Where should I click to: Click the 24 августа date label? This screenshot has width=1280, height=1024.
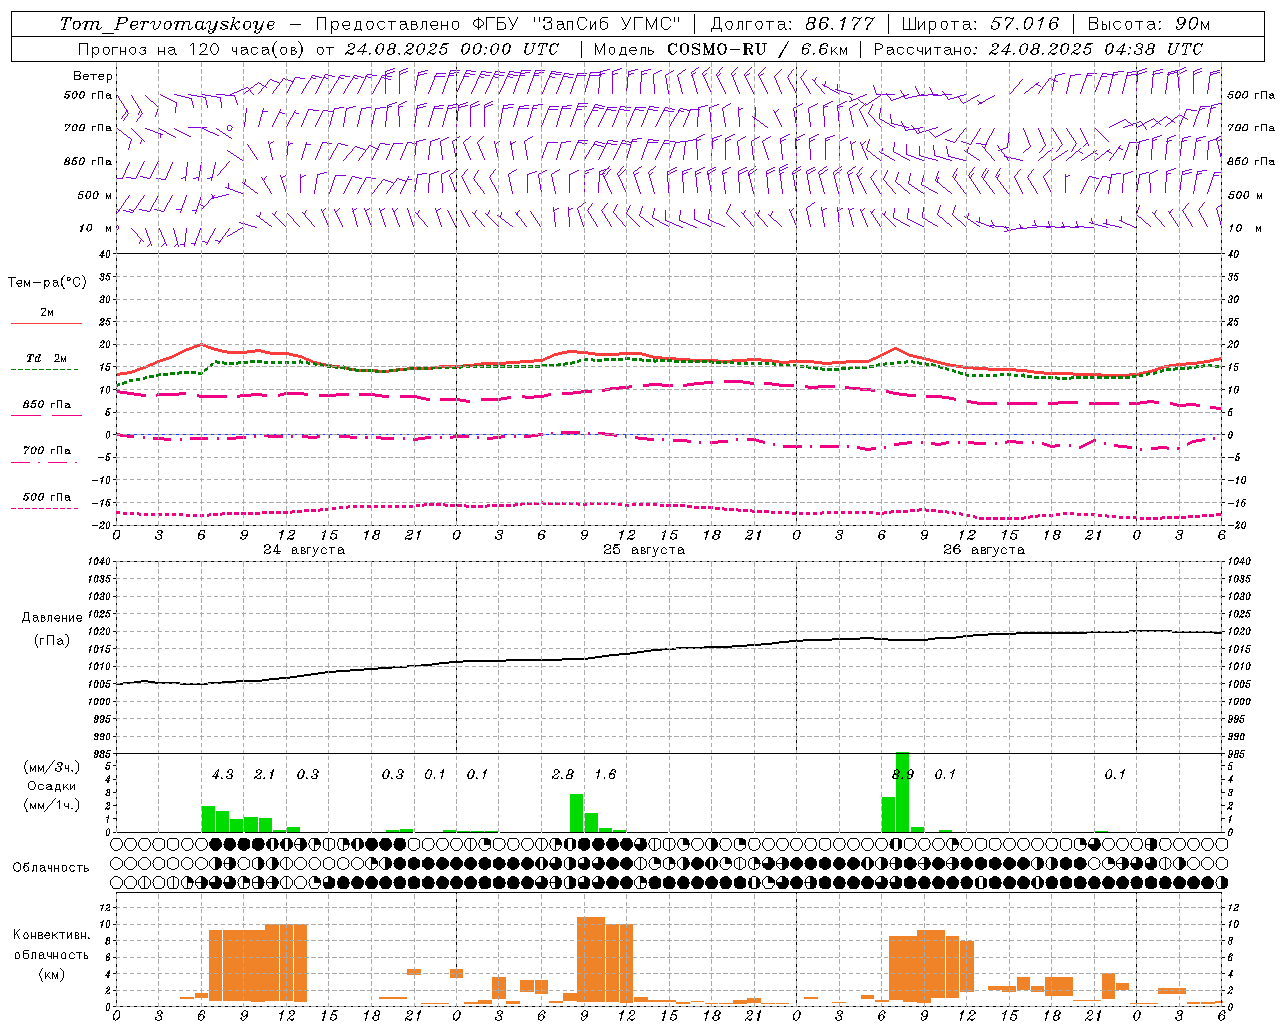pos(304,550)
